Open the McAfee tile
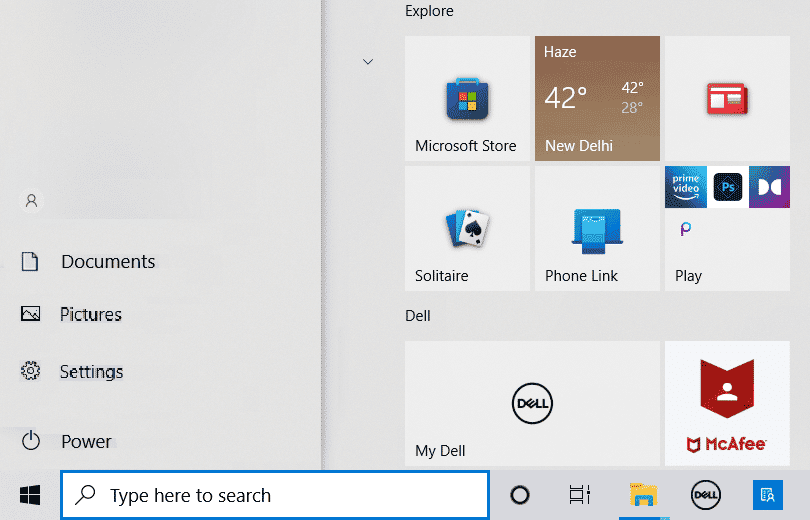Screen dimensions: 810x520 [727, 403]
